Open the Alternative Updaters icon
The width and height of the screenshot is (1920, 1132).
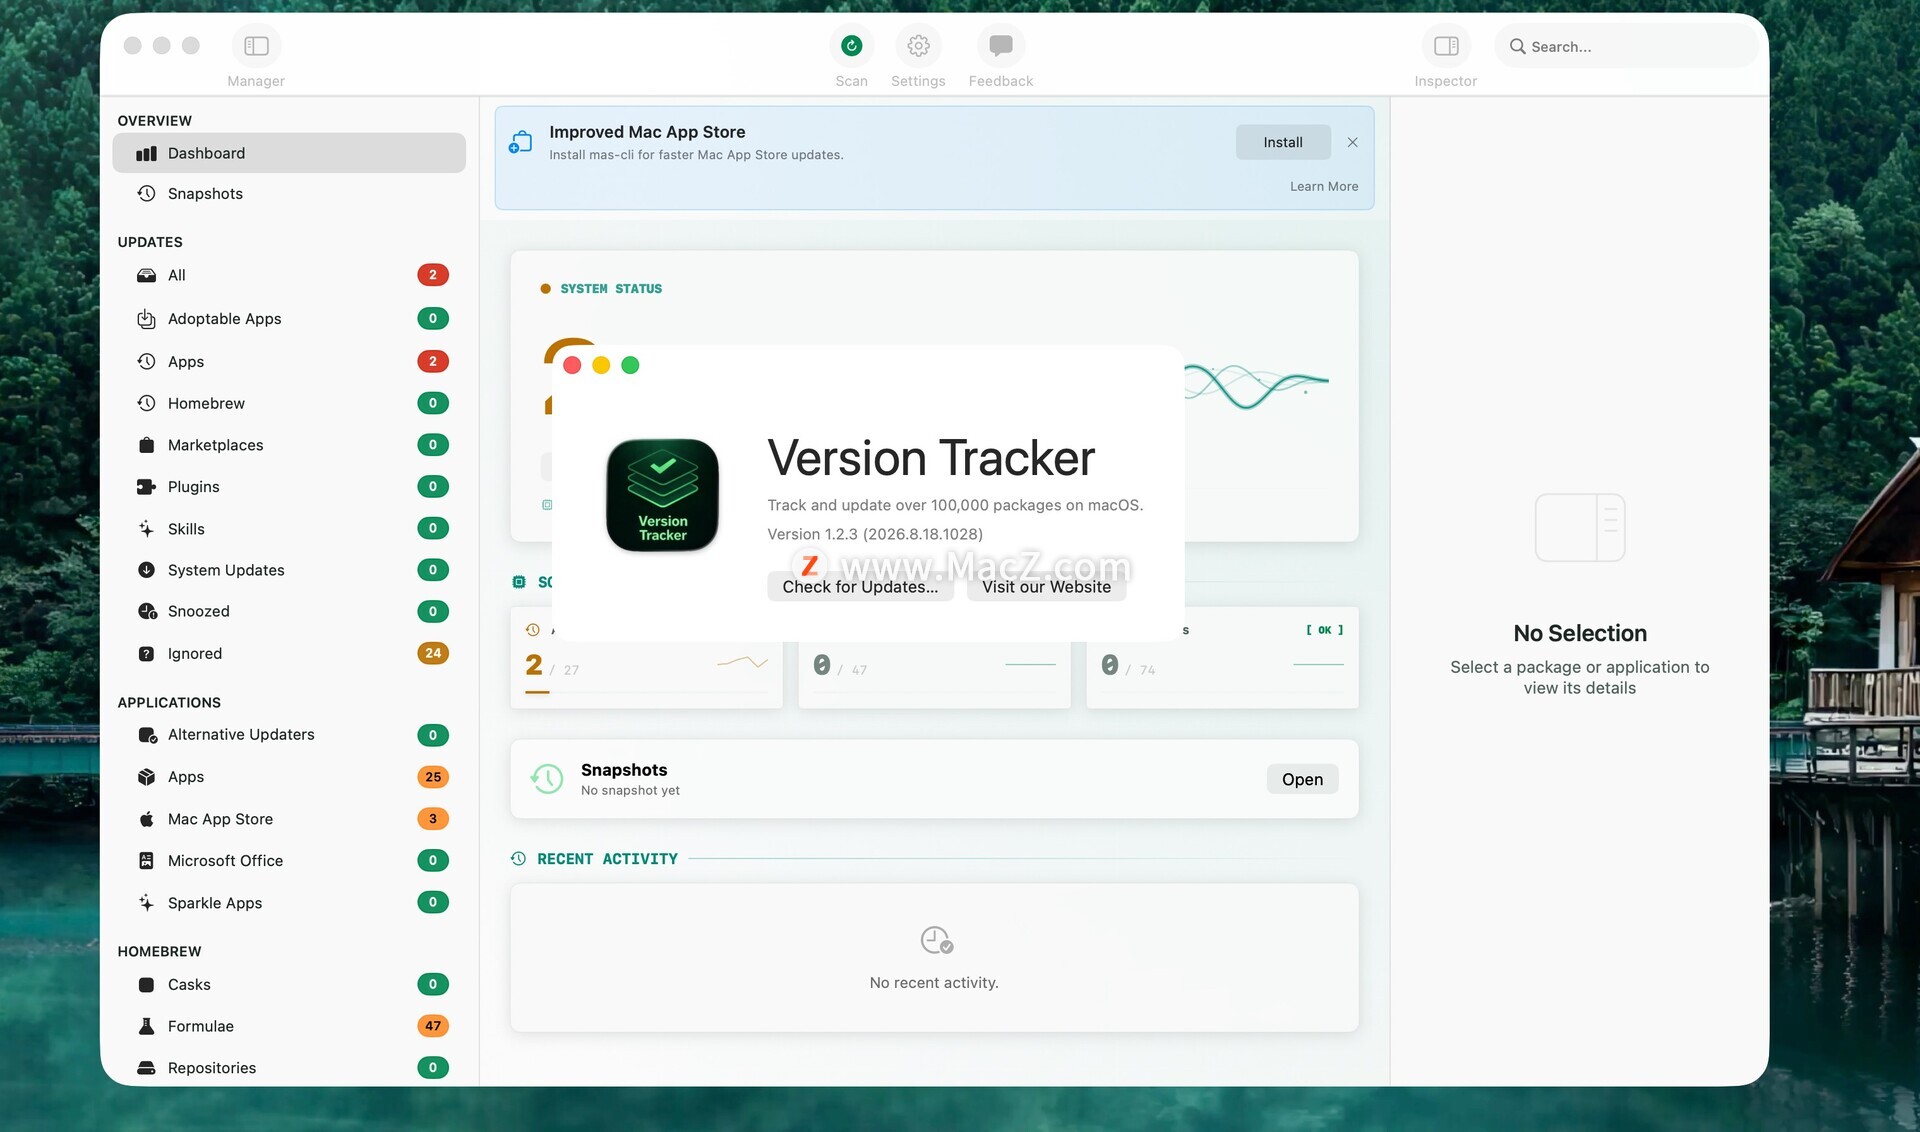tap(147, 735)
